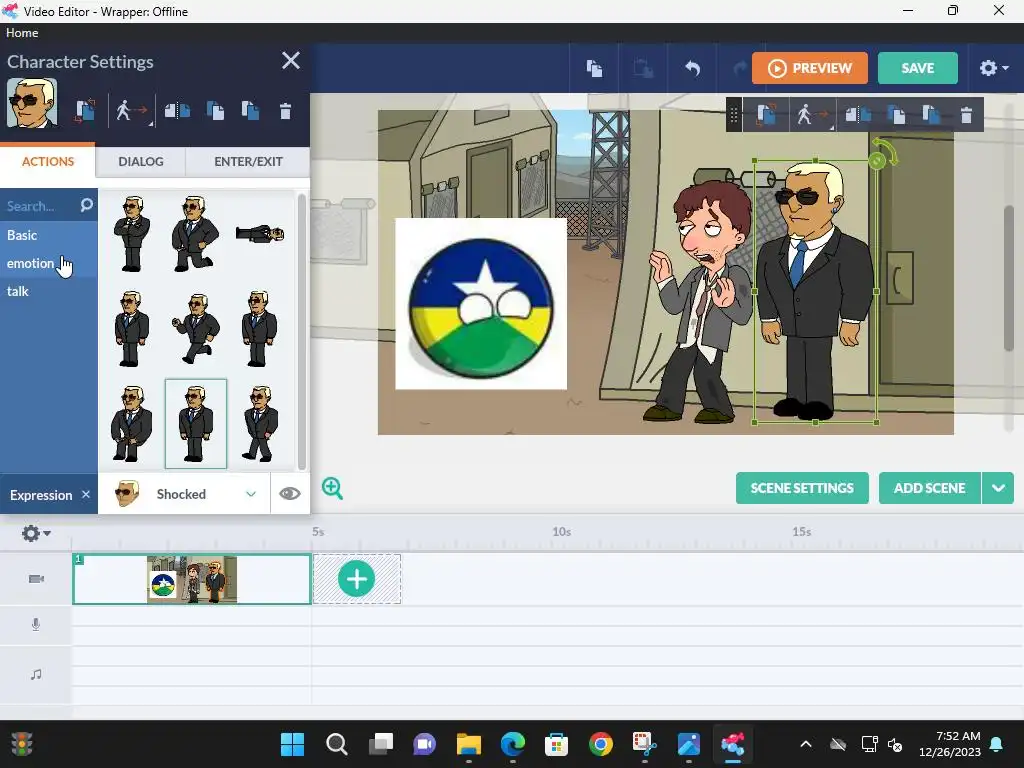Select the highlighted standing action thumbnail
The height and width of the screenshot is (768, 1024).
pos(196,424)
